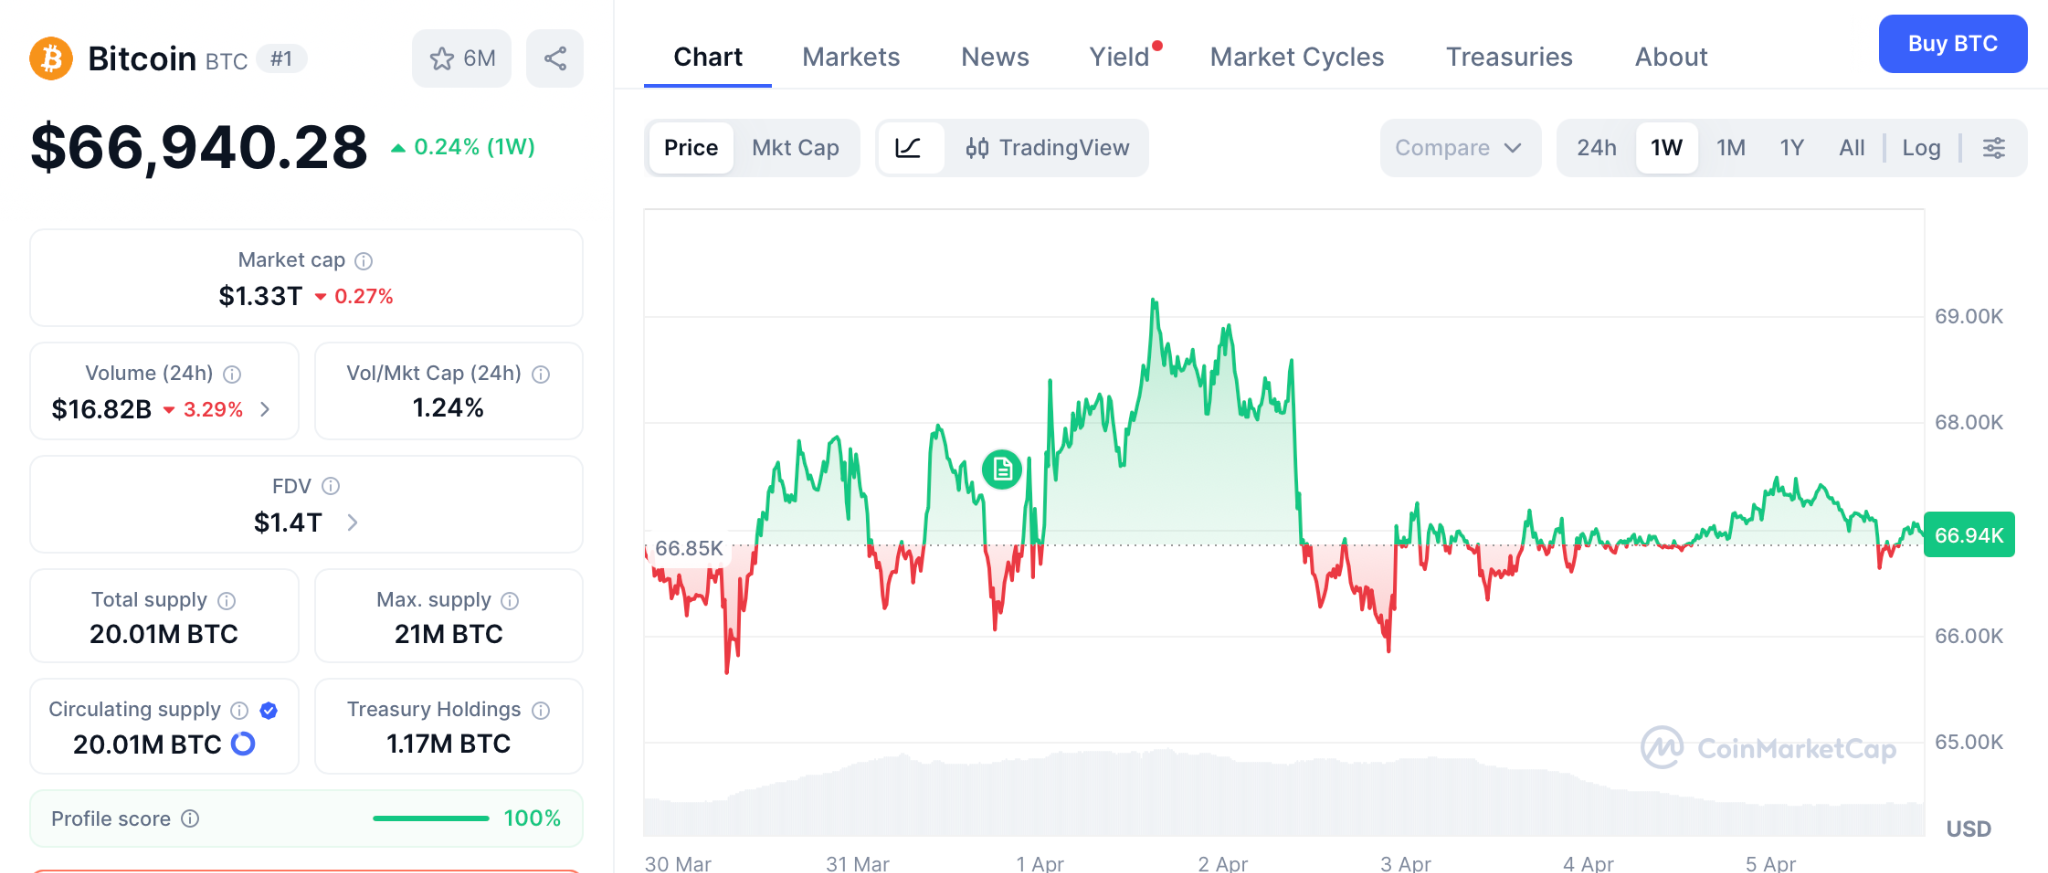Image resolution: width=2048 pixels, height=873 pixels.
Task: Click the Profile score info icon
Action: (190, 819)
